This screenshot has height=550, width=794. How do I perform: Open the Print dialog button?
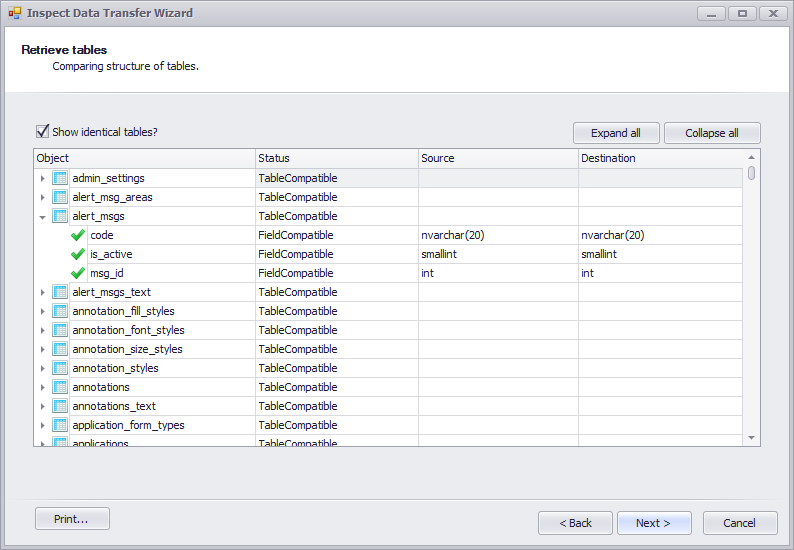[72, 519]
